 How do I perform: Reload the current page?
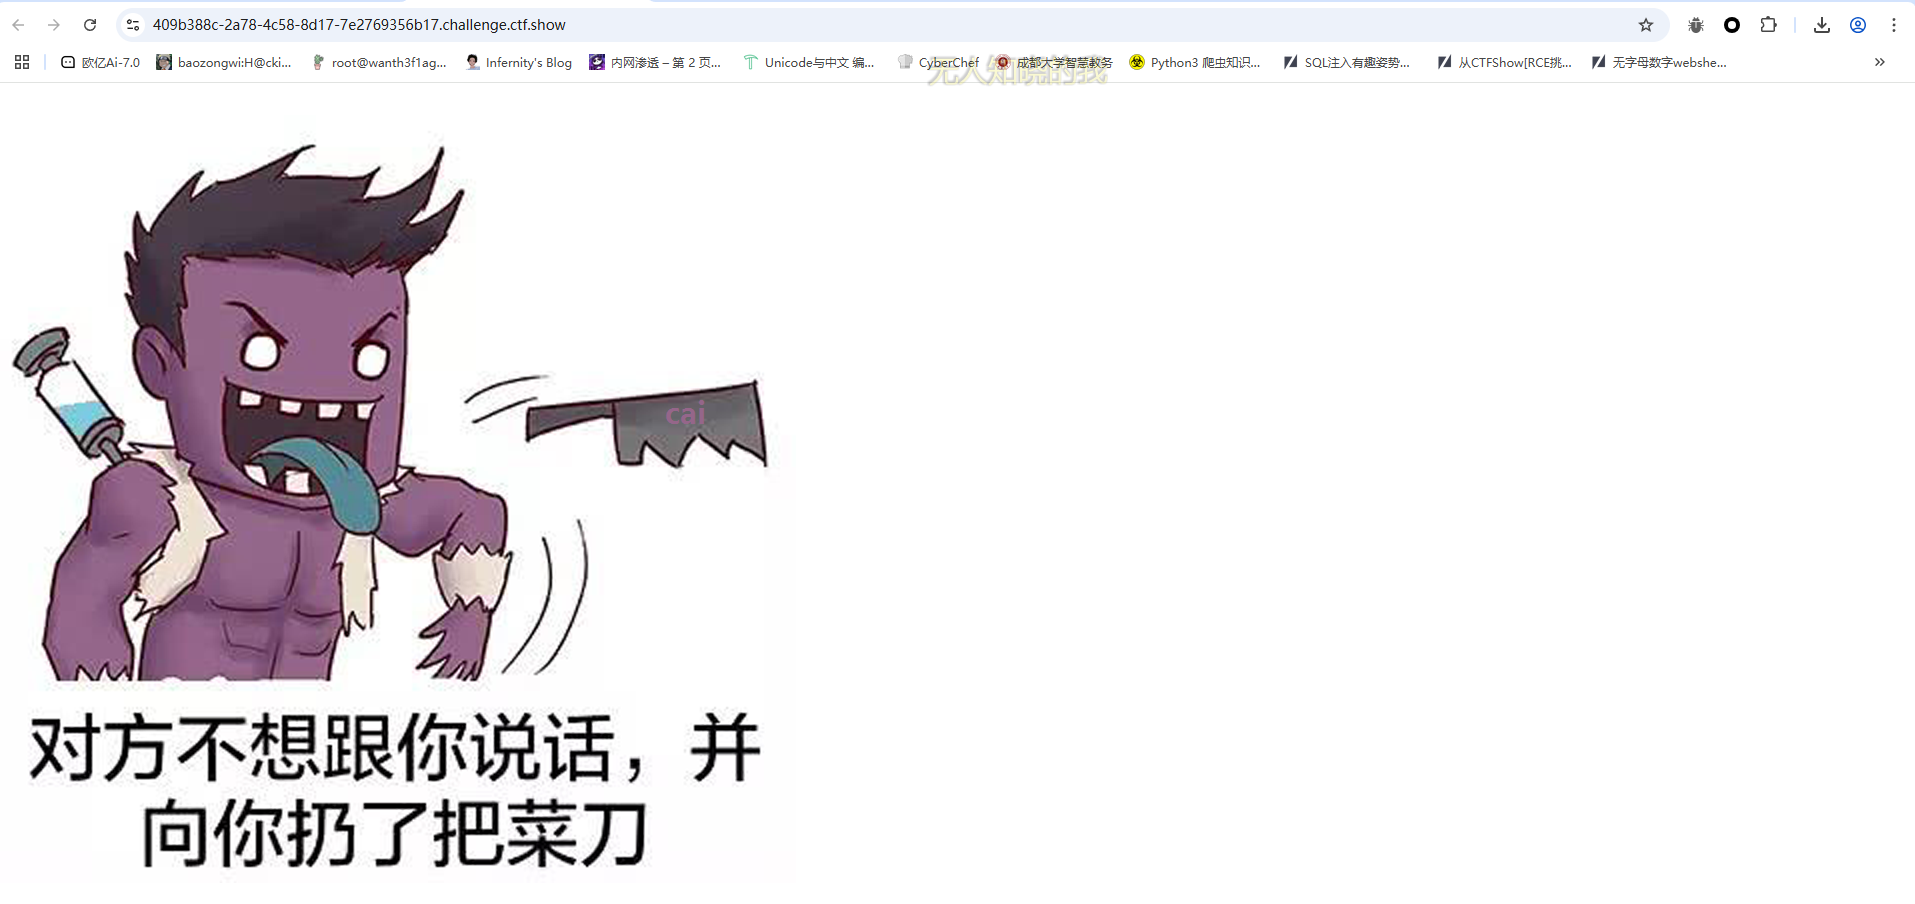coord(90,24)
